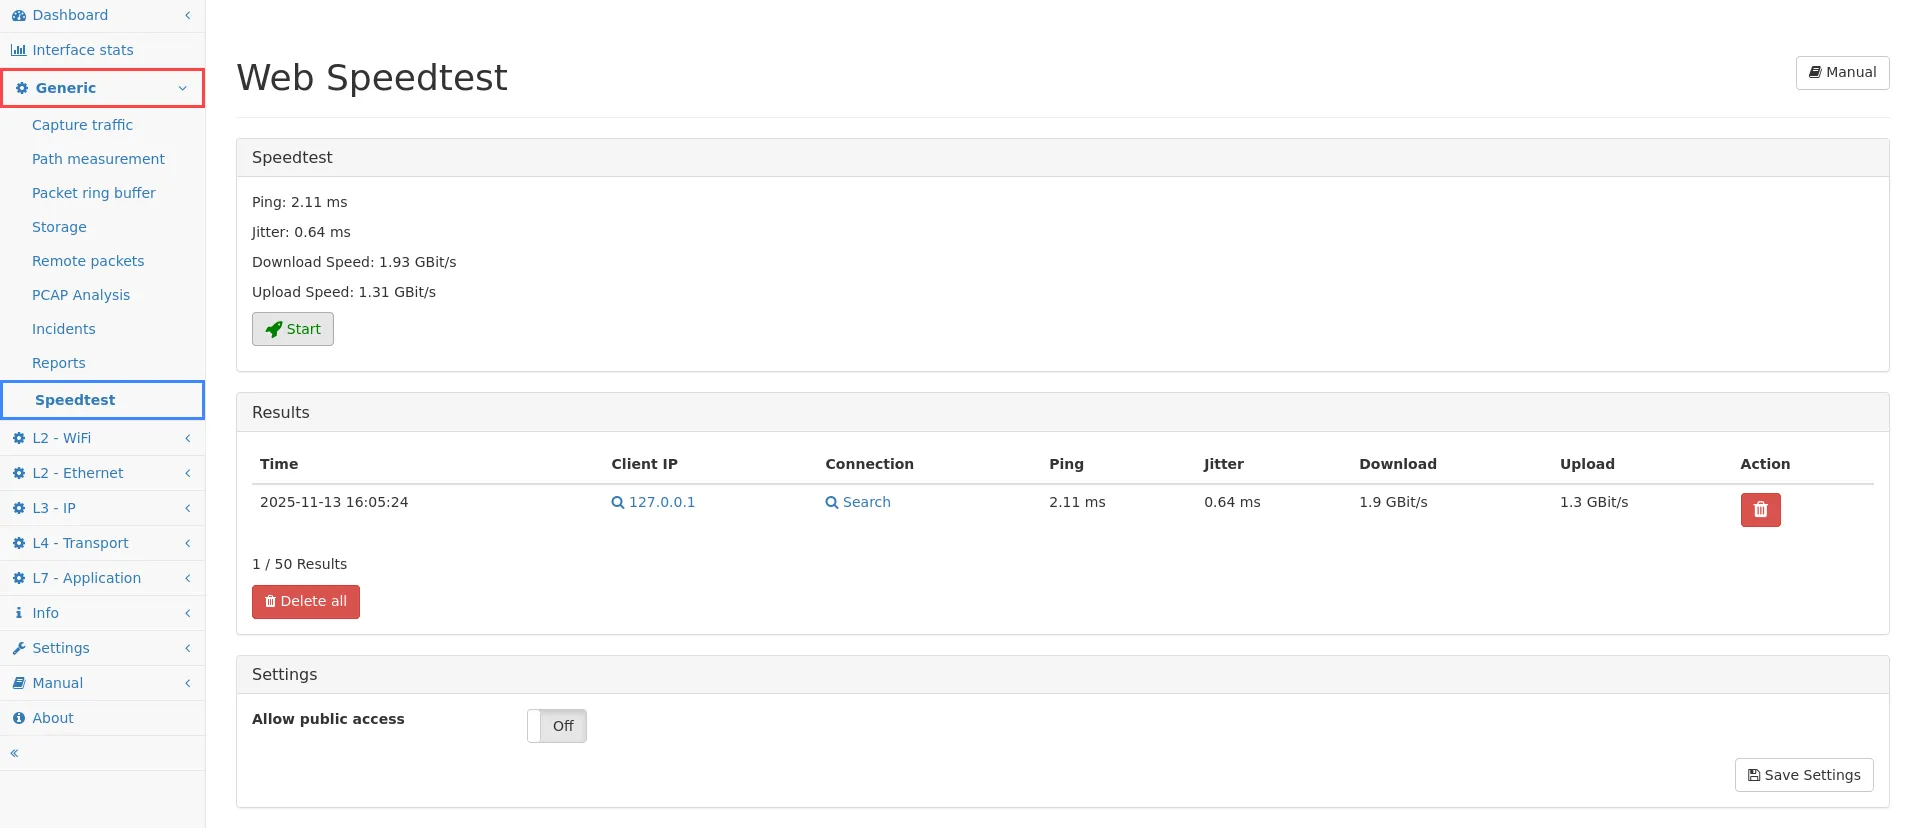The image size is (1920, 828).
Task: Toggle the Allow public access switch
Action: (x=557, y=726)
